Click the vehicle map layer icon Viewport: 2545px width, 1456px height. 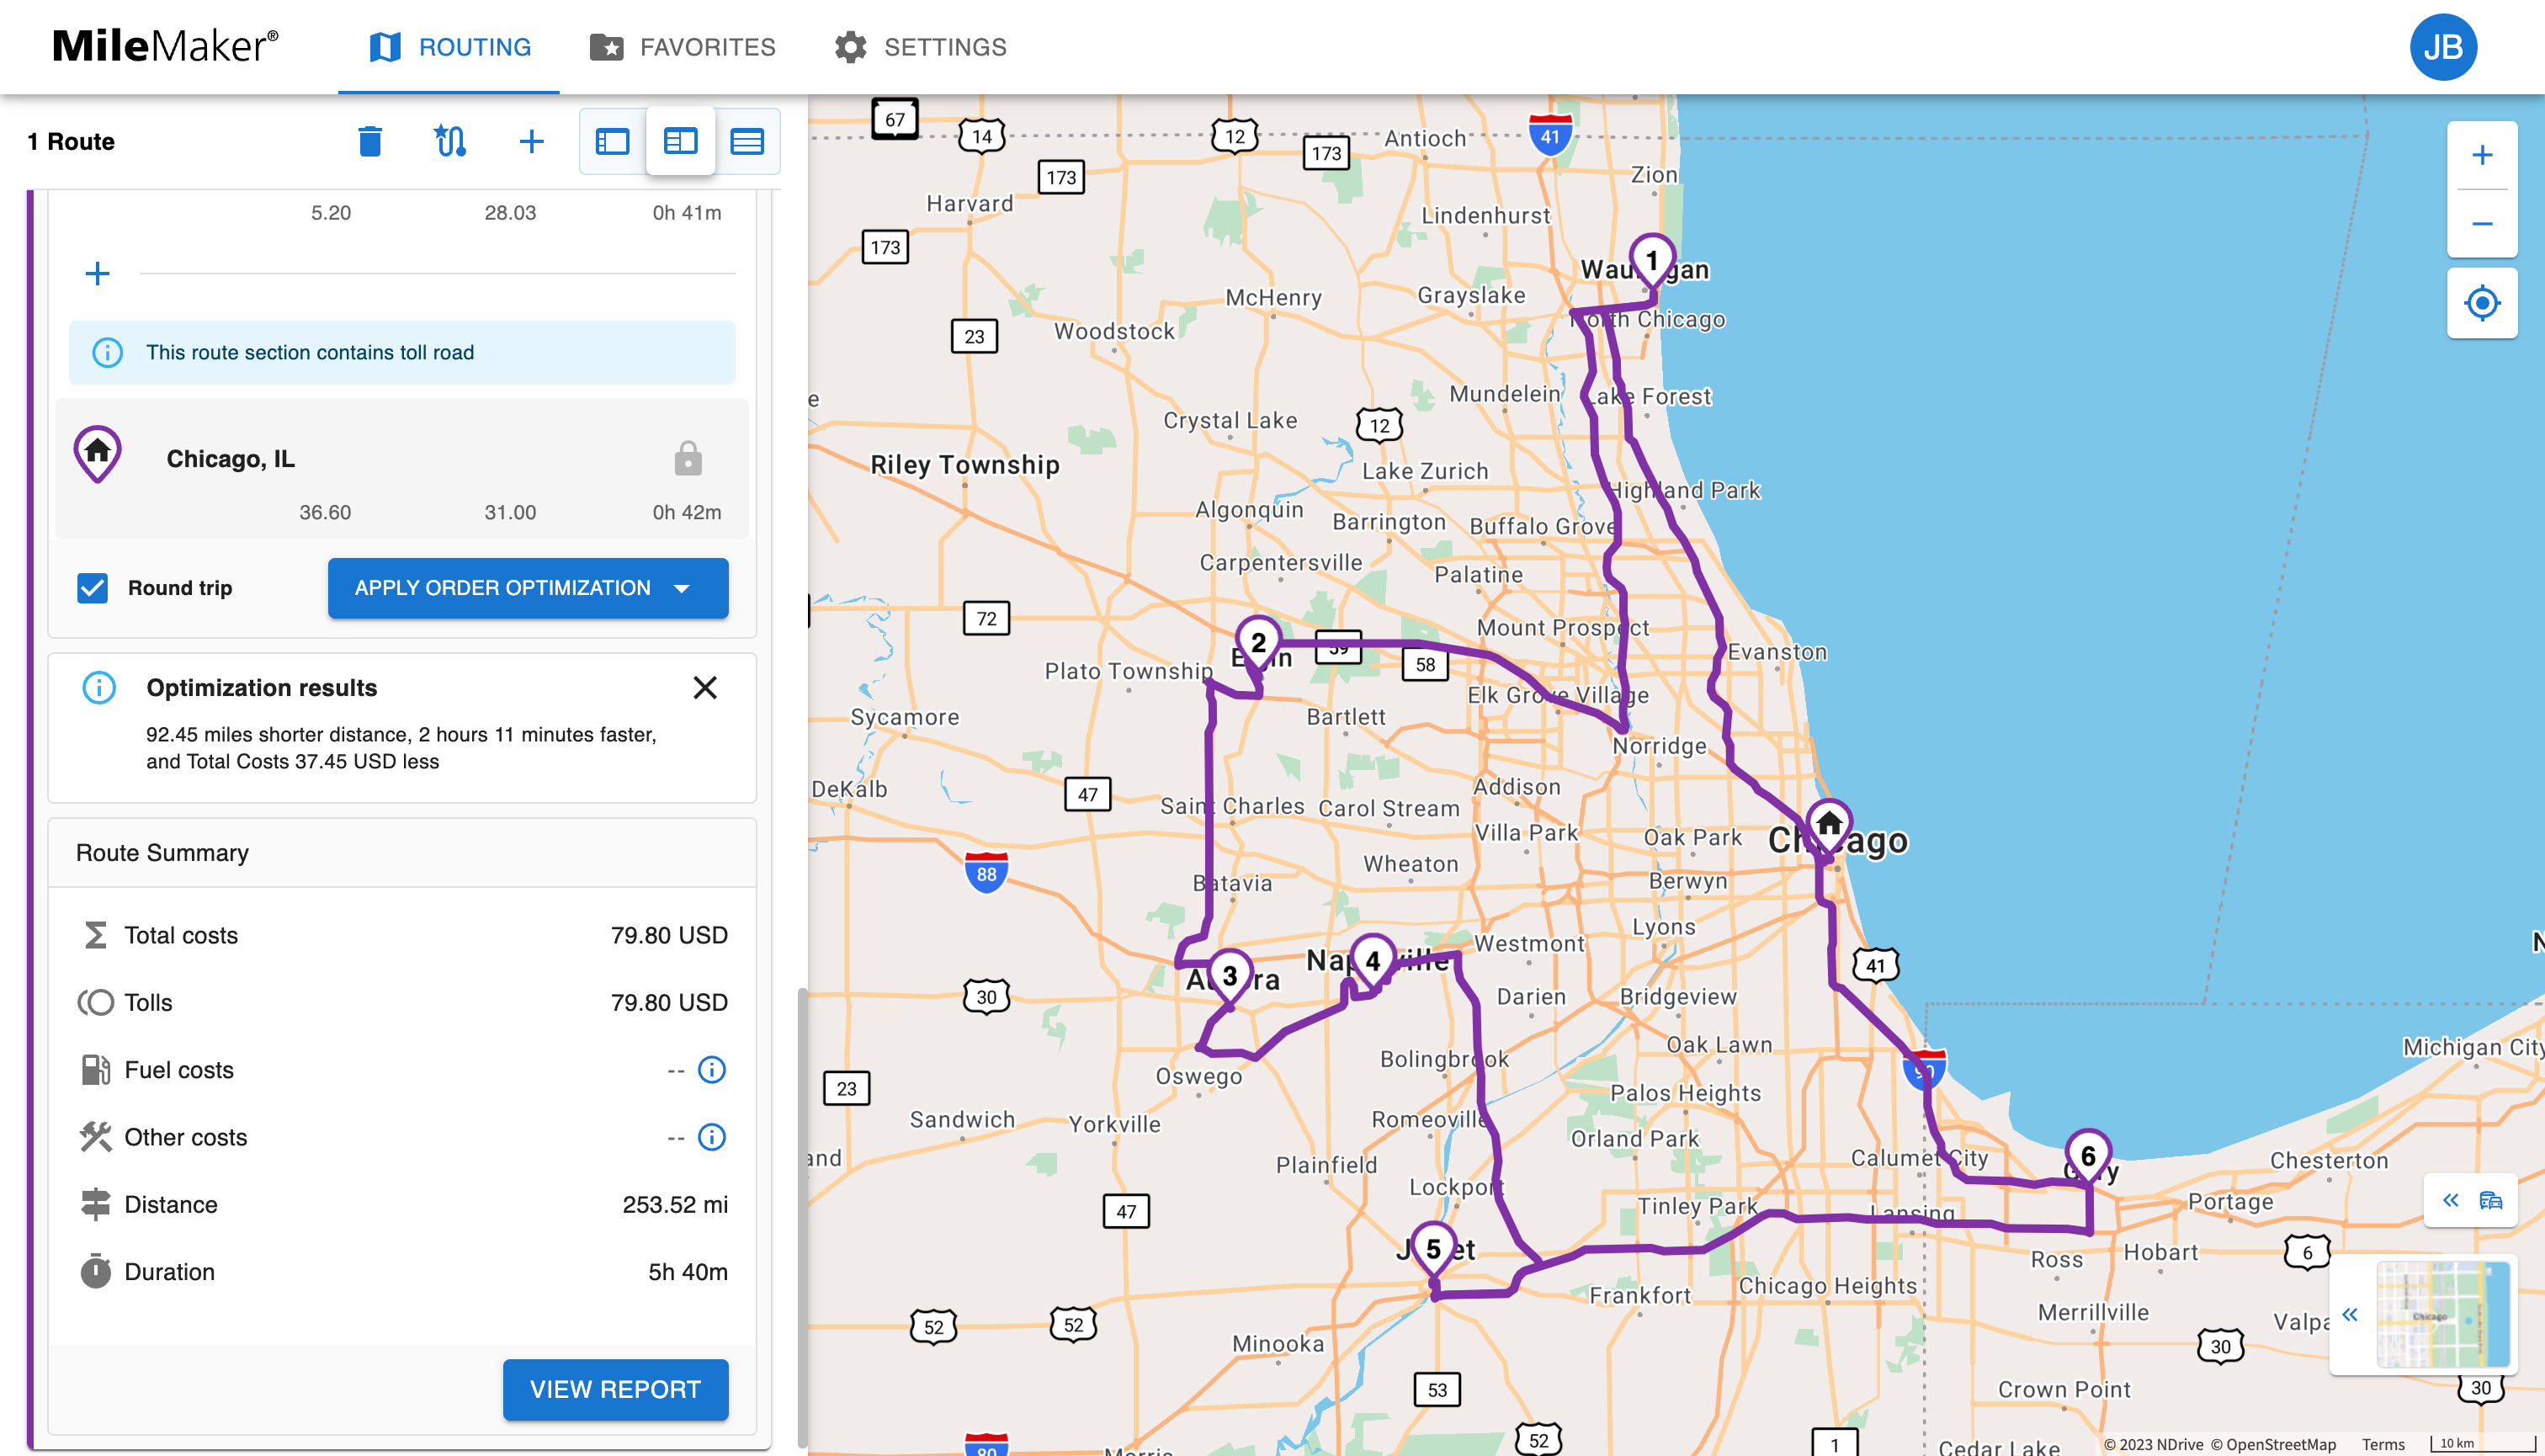point(2491,1200)
